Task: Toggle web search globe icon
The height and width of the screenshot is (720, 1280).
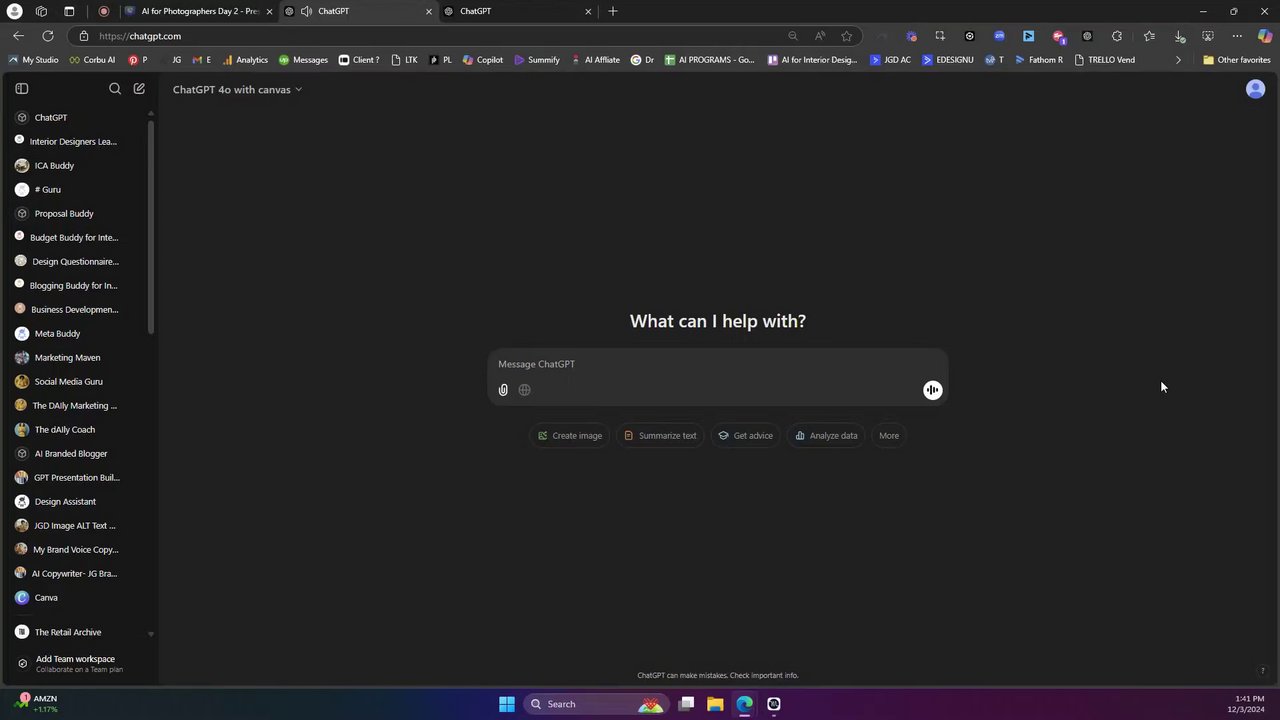Action: click(524, 390)
